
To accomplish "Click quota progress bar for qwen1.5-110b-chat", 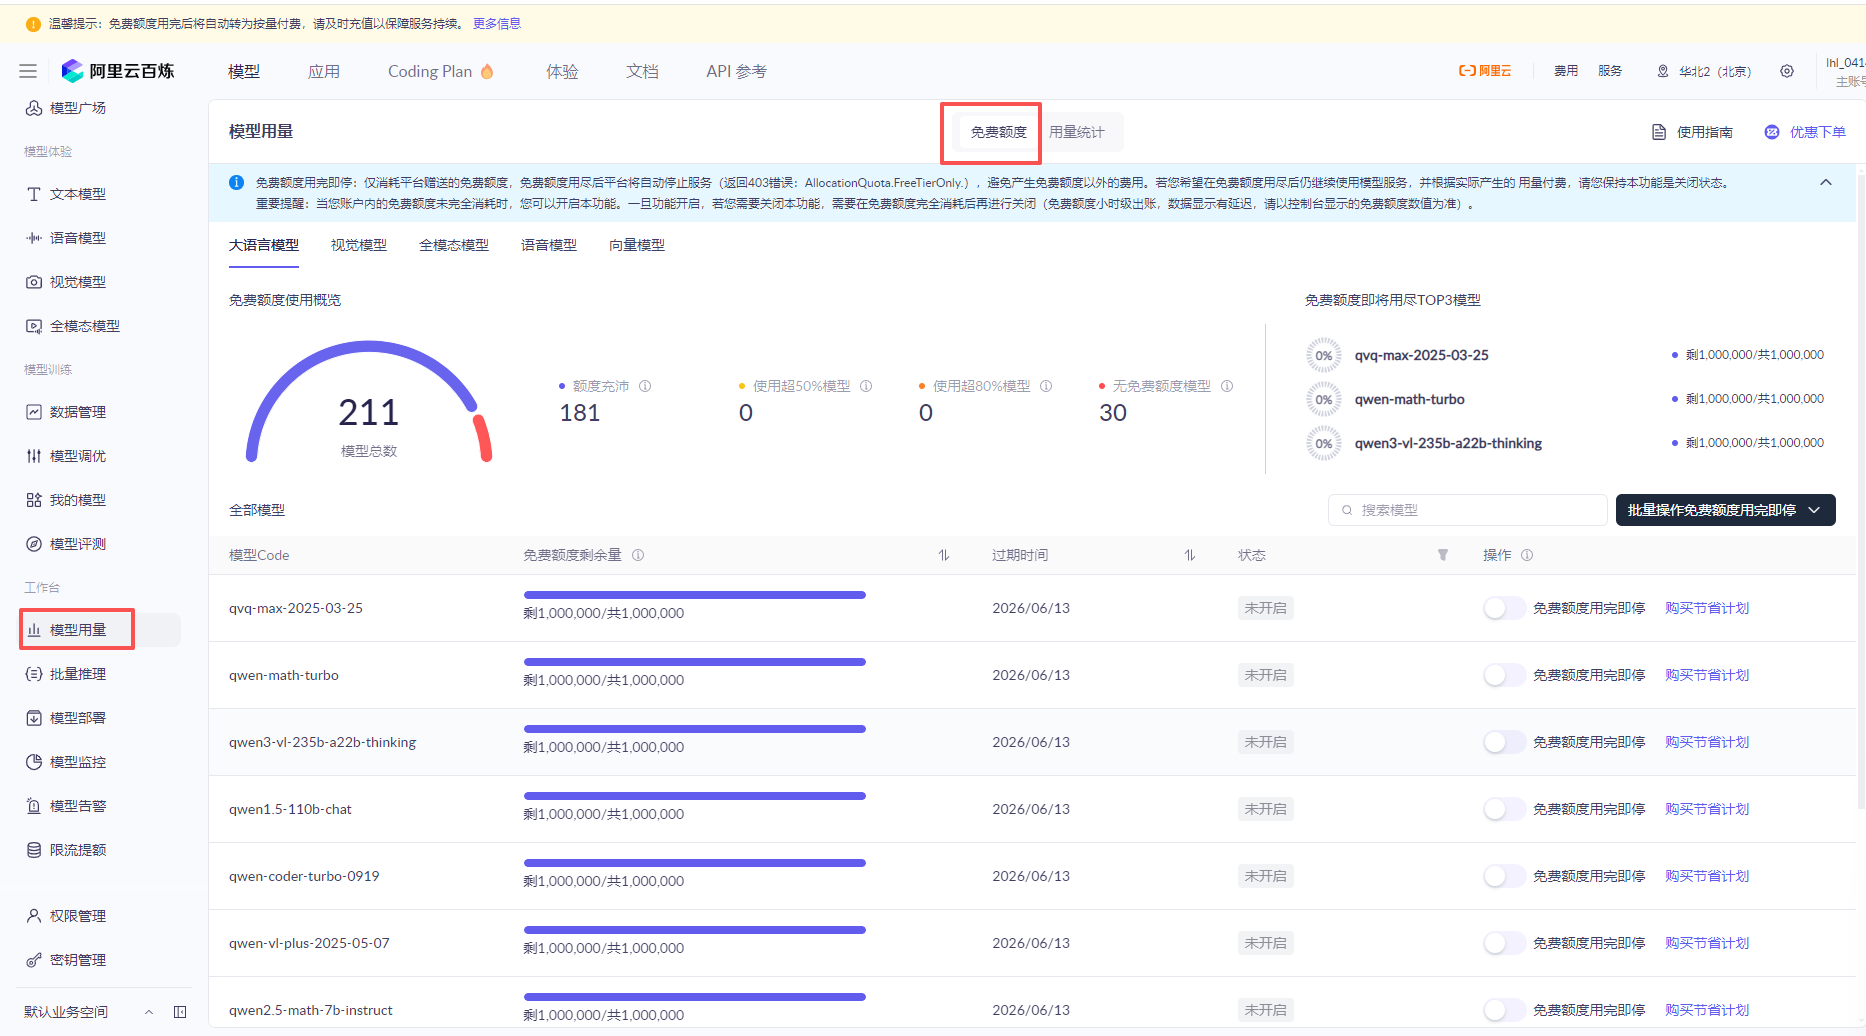I will click(695, 796).
